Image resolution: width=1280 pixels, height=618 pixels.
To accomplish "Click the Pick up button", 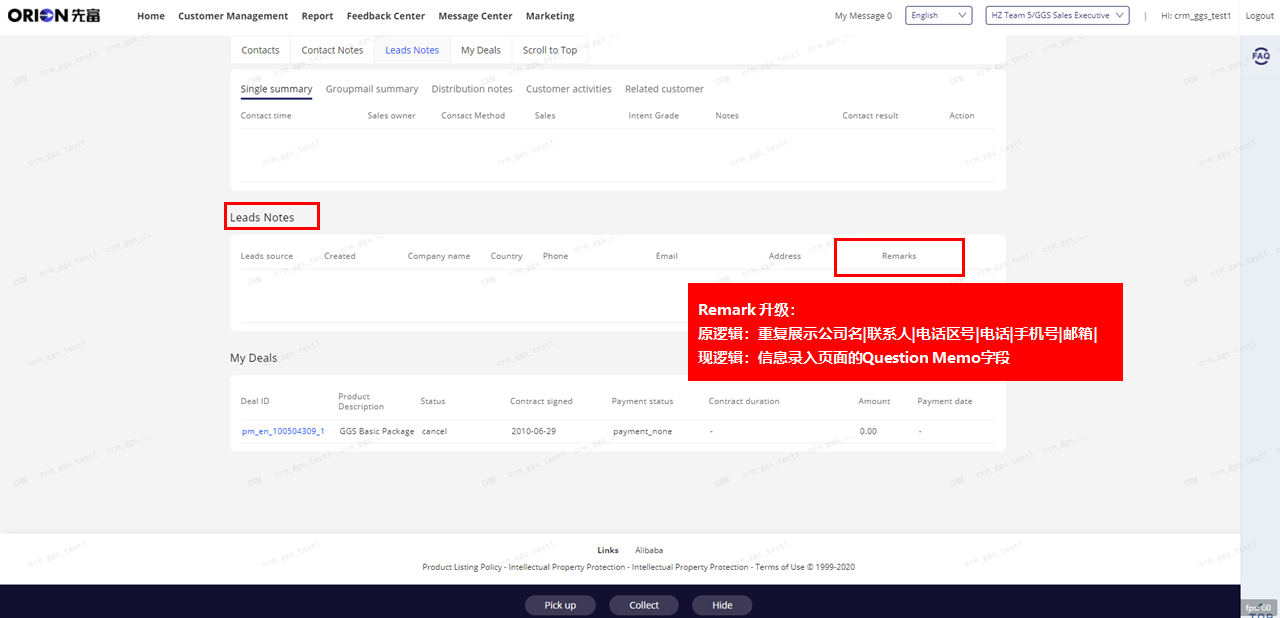I will (560, 605).
